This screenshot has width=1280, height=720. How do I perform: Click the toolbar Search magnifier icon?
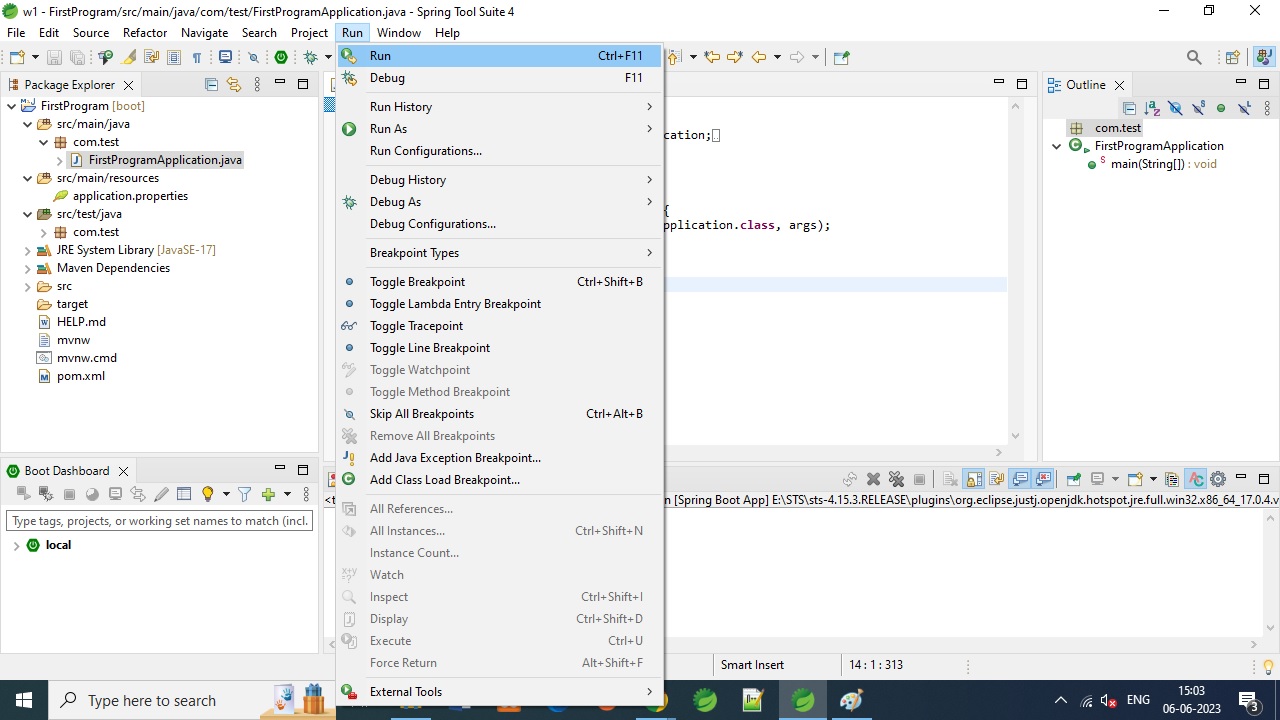pyautogui.click(x=1194, y=57)
